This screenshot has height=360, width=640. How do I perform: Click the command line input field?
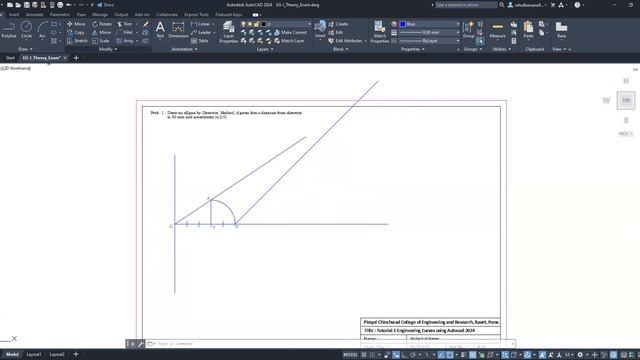point(334,344)
